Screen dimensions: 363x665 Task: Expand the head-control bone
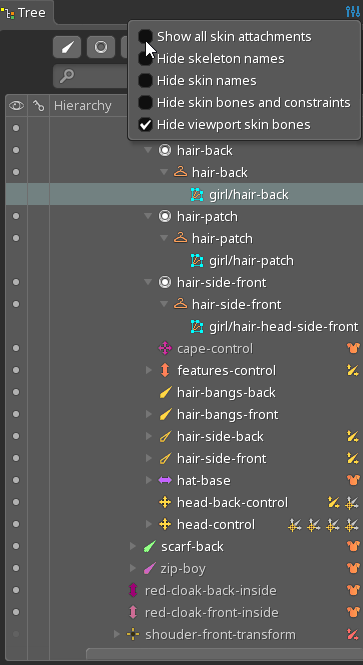tap(148, 525)
